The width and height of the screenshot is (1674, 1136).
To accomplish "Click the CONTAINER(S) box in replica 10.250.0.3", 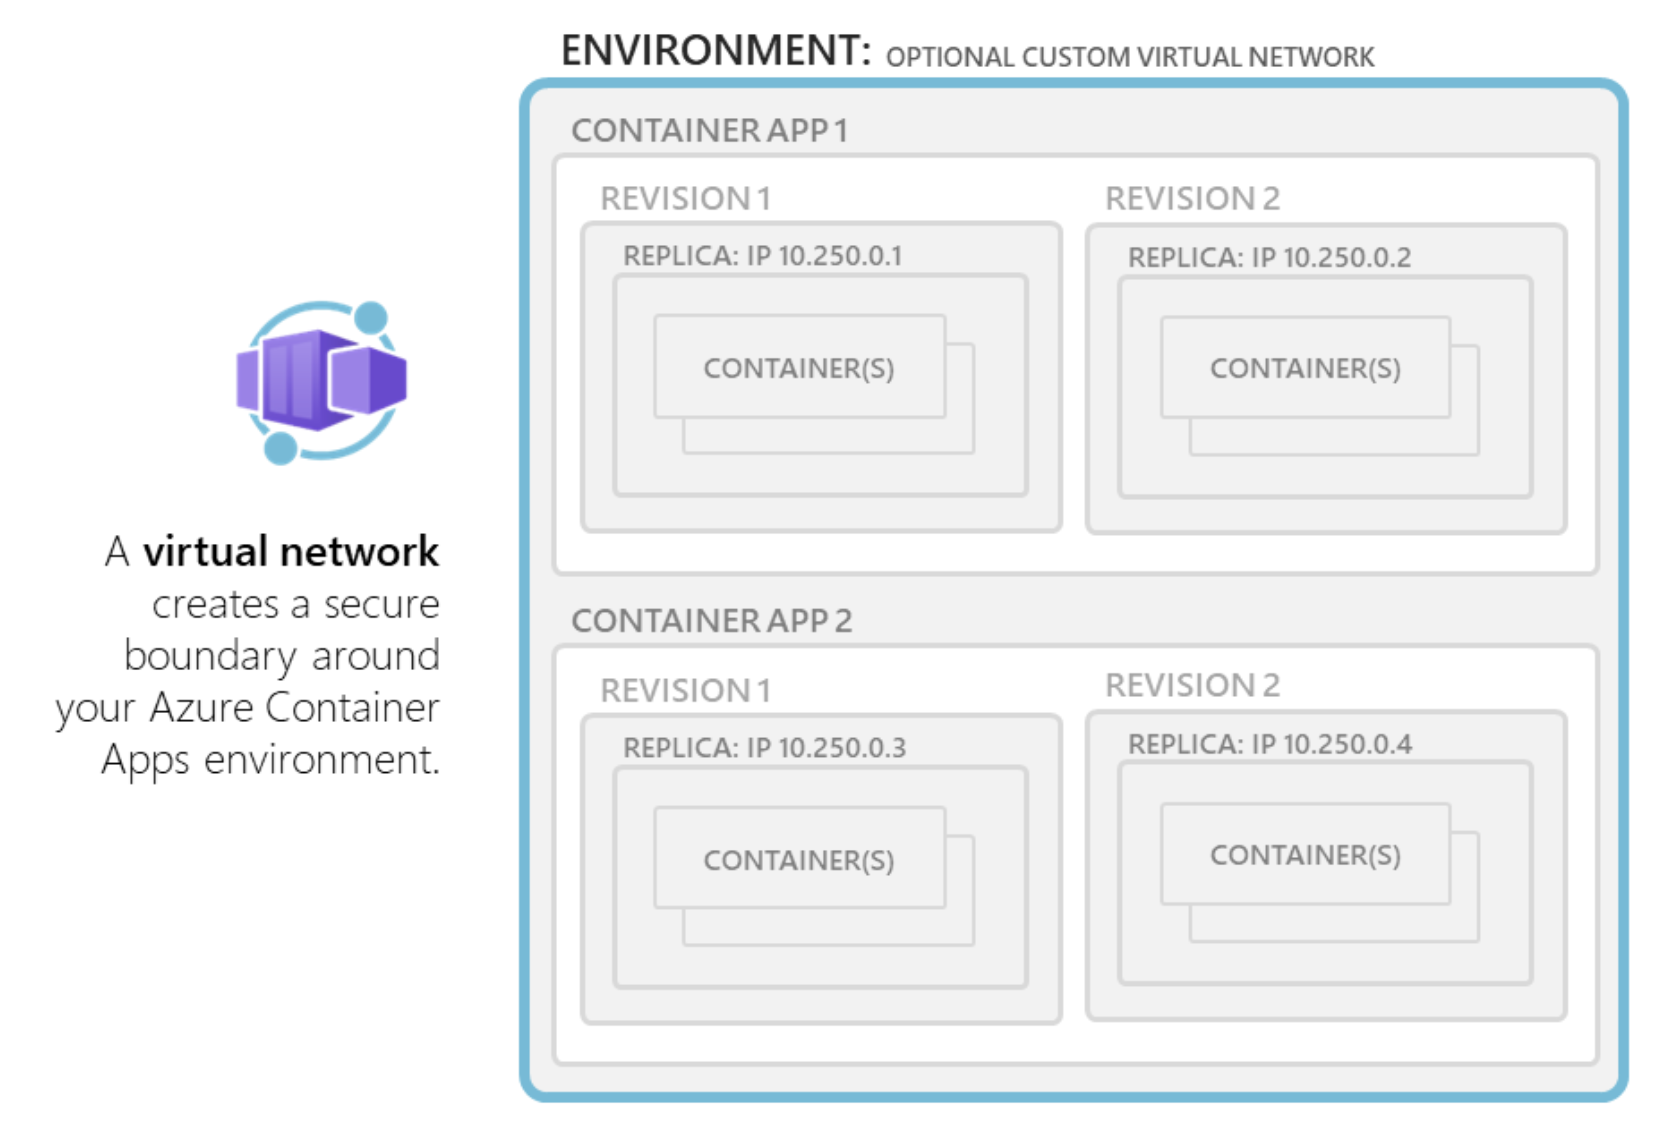I will click(x=799, y=859).
